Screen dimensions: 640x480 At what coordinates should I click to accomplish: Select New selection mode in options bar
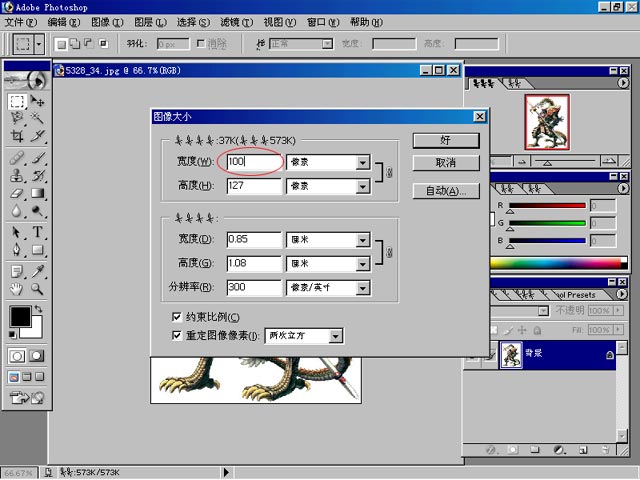(61, 44)
